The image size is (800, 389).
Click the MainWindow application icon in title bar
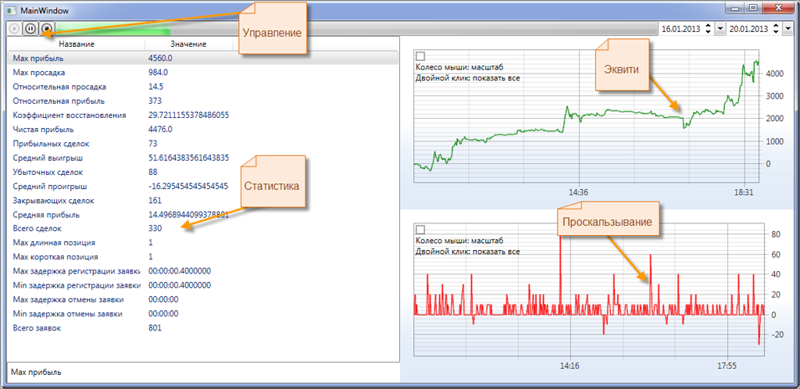pos(12,11)
